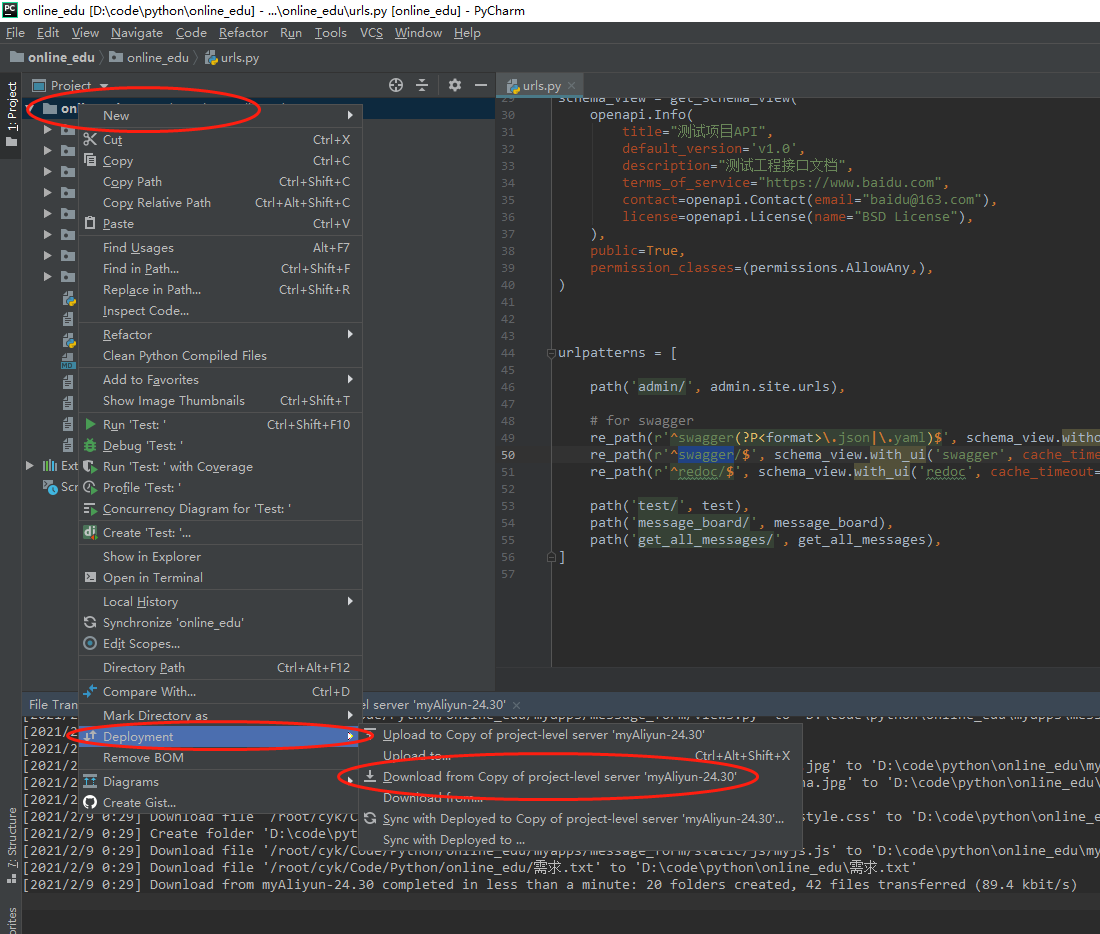The height and width of the screenshot is (934, 1100).
Task: Open the Refactor menu in menu bar
Action: 243,33
